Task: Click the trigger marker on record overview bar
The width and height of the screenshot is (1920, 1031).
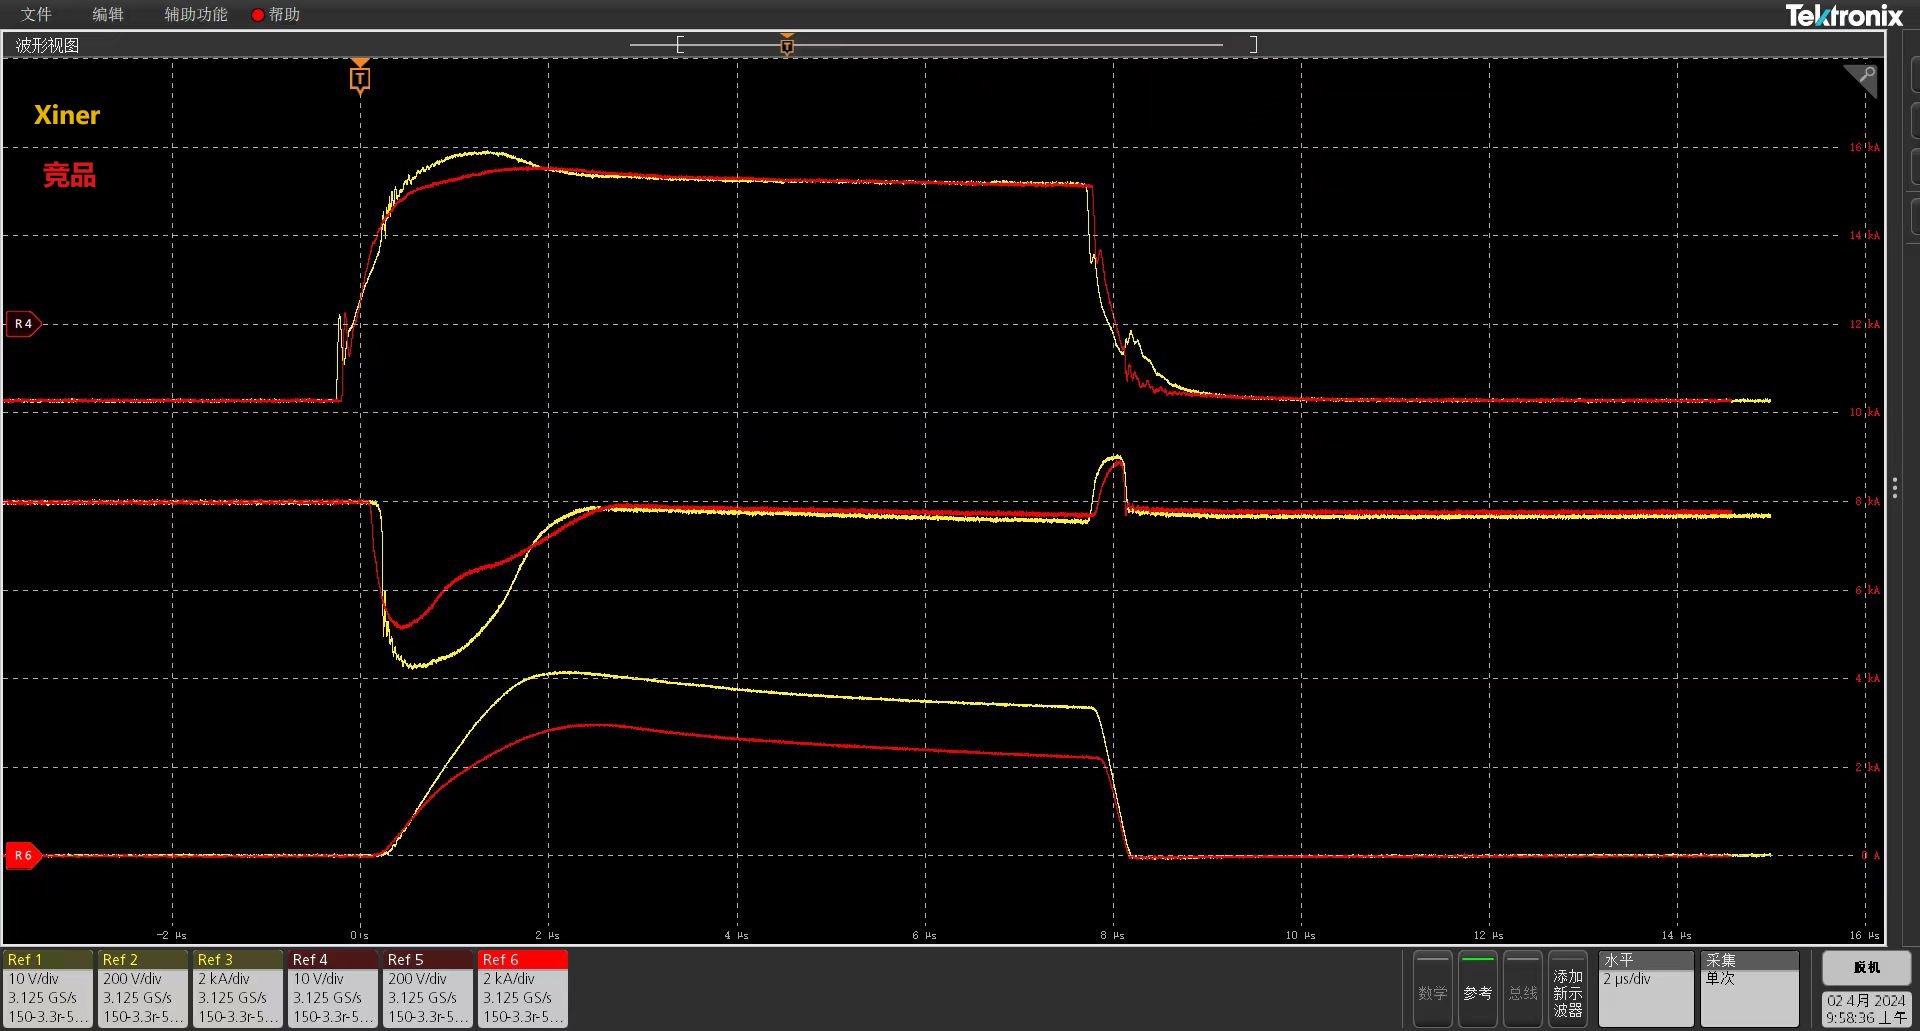Action: pyautogui.click(x=787, y=45)
